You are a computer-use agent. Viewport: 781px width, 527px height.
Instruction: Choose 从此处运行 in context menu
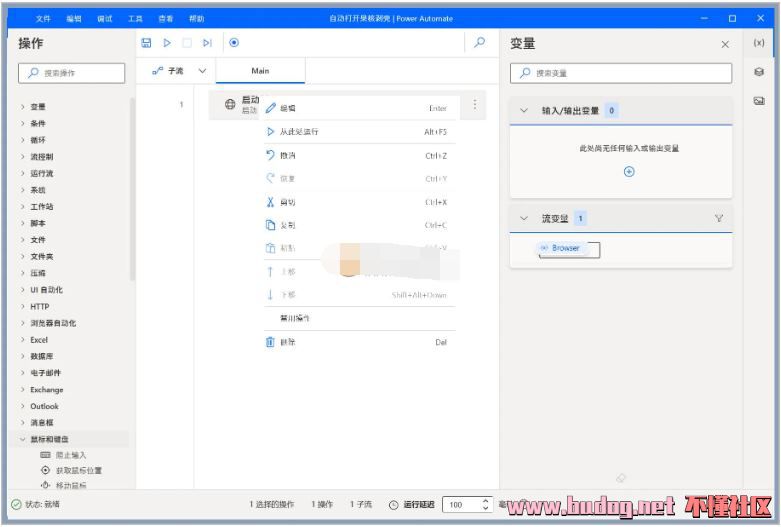pyautogui.click(x=300, y=132)
